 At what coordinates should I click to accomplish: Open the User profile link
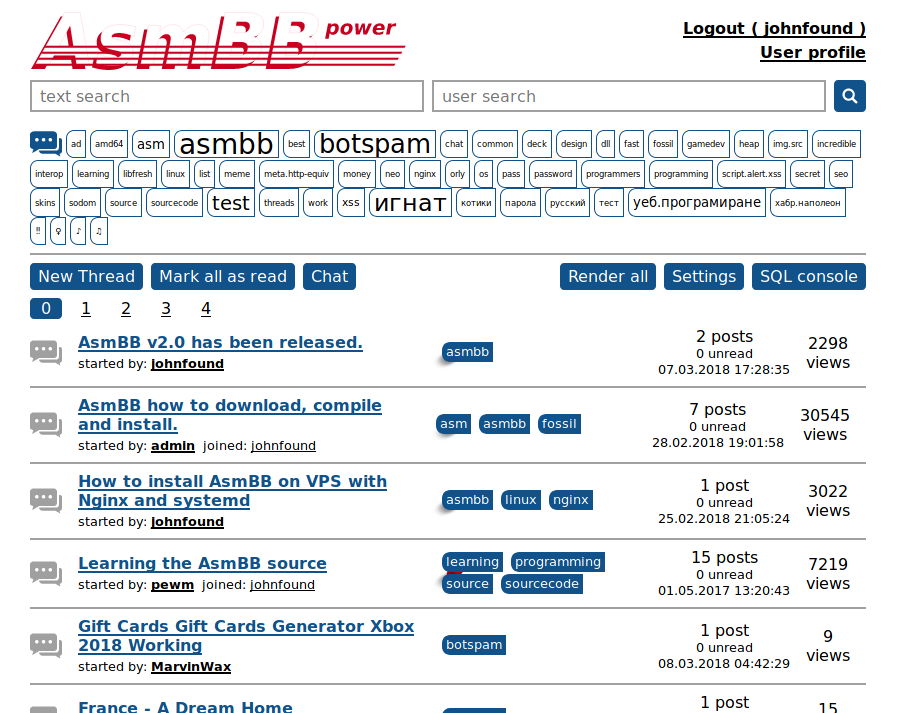click(813, 52)
